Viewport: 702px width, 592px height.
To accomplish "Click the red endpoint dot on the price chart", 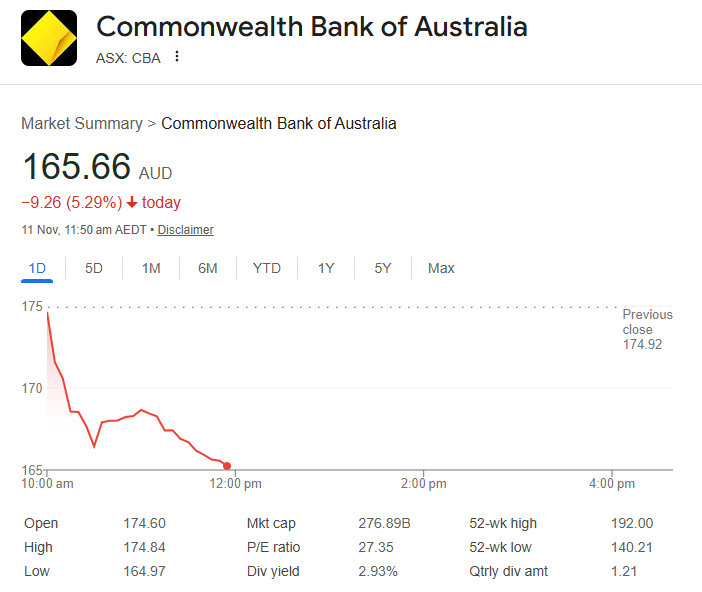I will pyautogui.click(x=227, y=466).
